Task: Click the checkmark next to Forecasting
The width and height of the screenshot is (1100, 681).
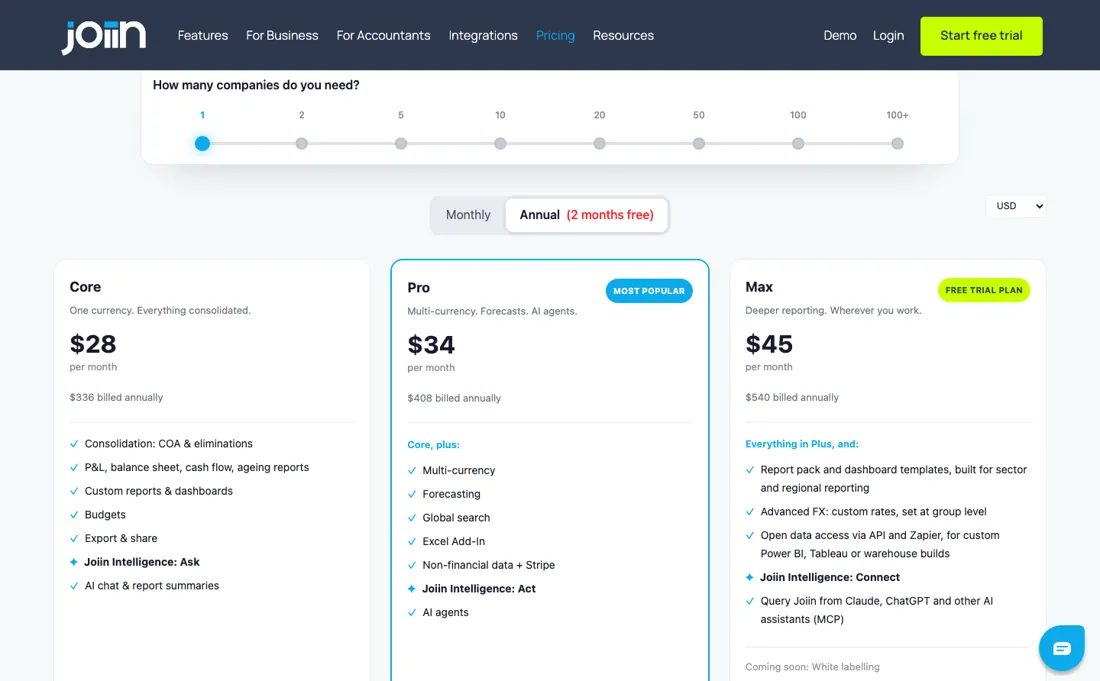Action: (x=412, y=494)
